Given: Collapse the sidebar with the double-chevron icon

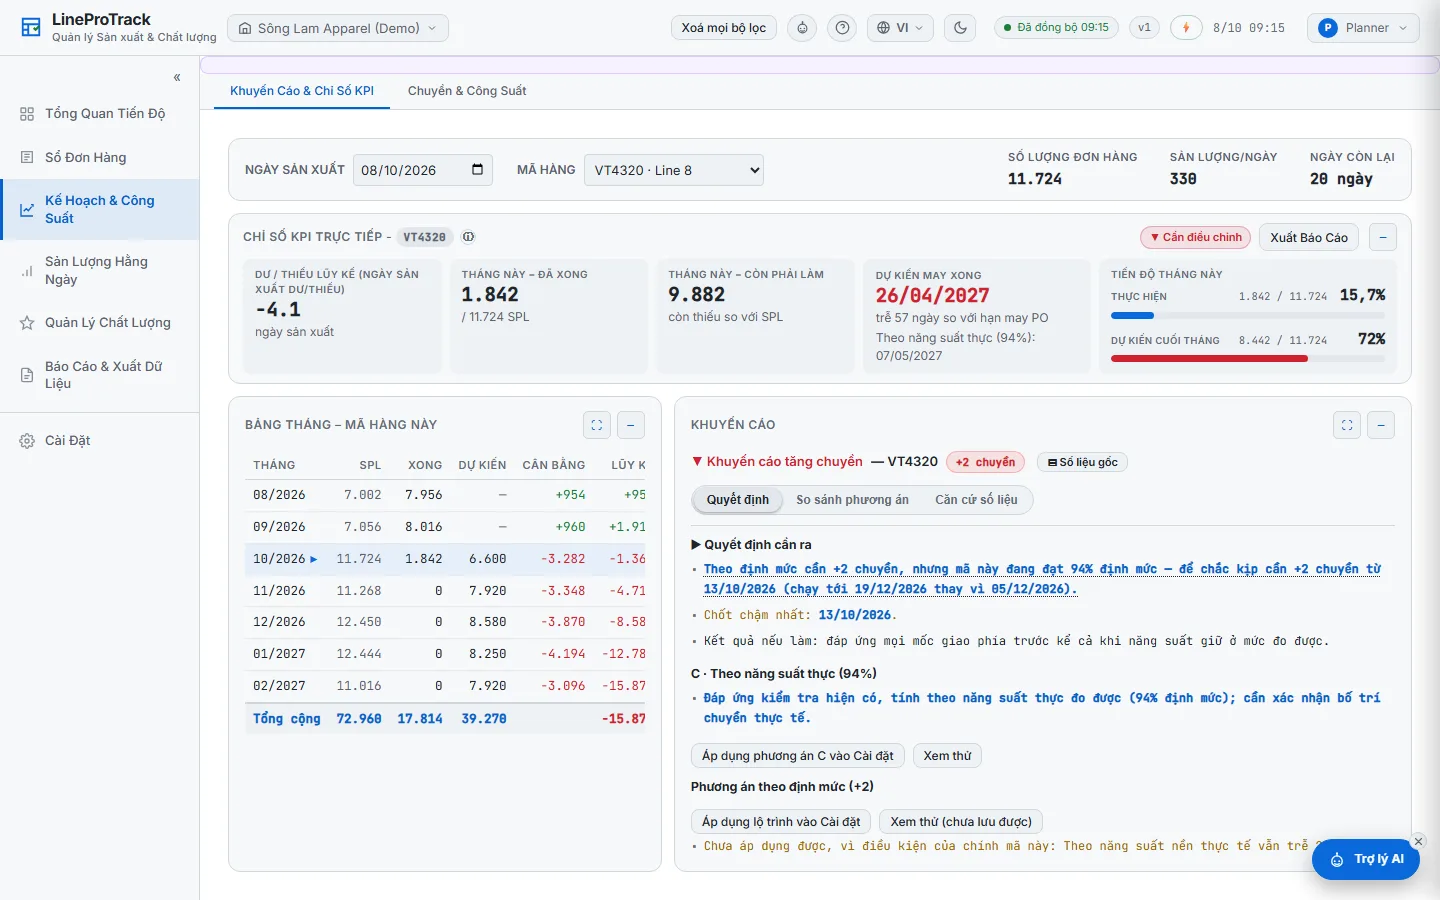Looking at the screenshot, I should pyautogui.click(x=177, y=77).
